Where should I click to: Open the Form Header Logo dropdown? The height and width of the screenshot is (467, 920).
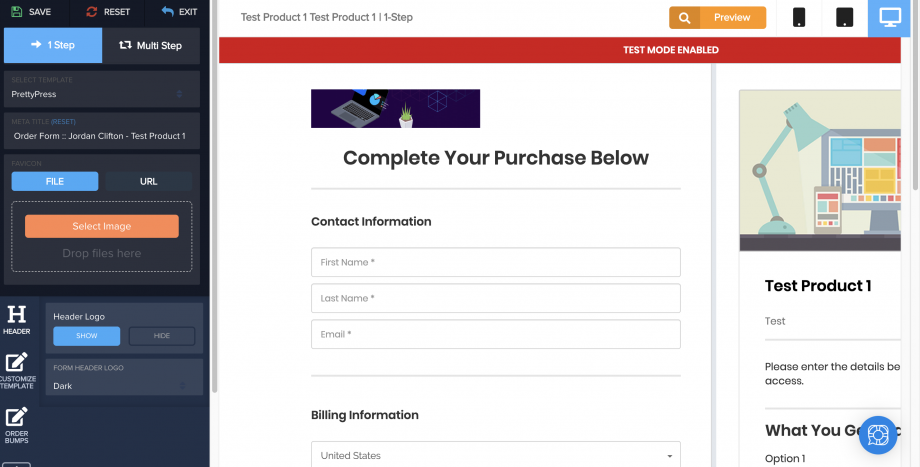pos(124,377)
